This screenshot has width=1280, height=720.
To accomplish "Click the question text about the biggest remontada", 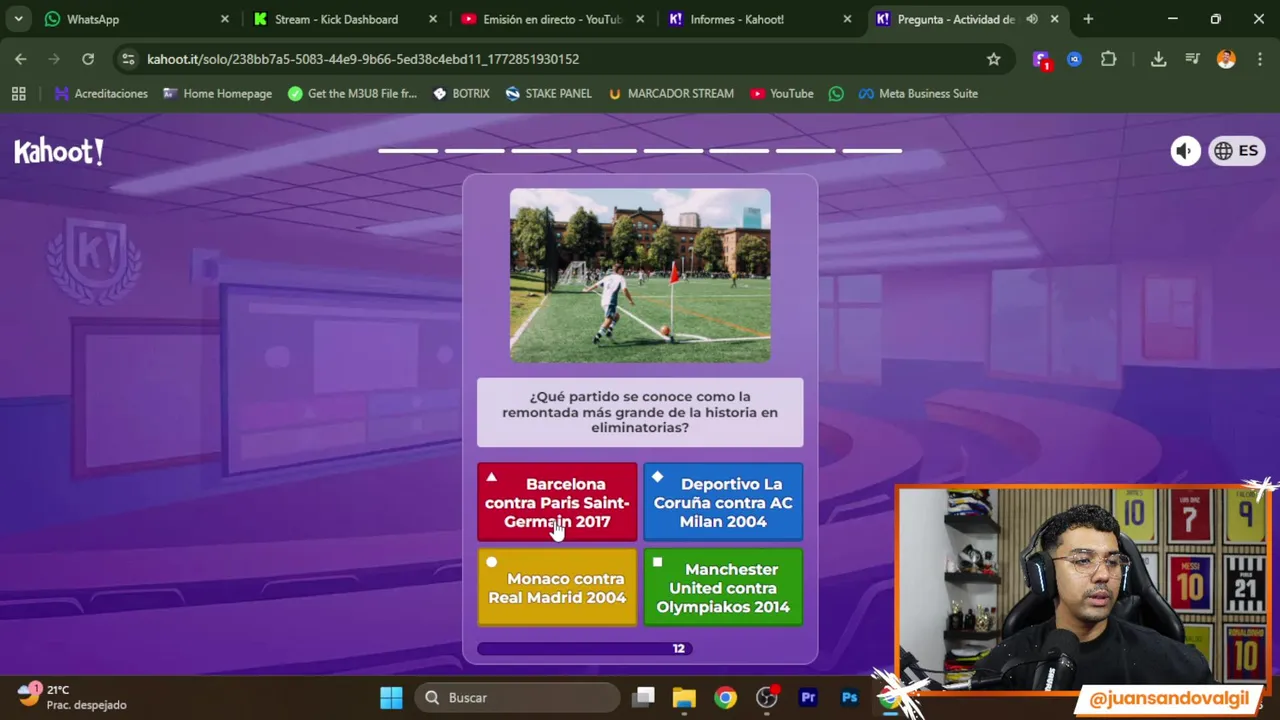I will pos(640,412).
